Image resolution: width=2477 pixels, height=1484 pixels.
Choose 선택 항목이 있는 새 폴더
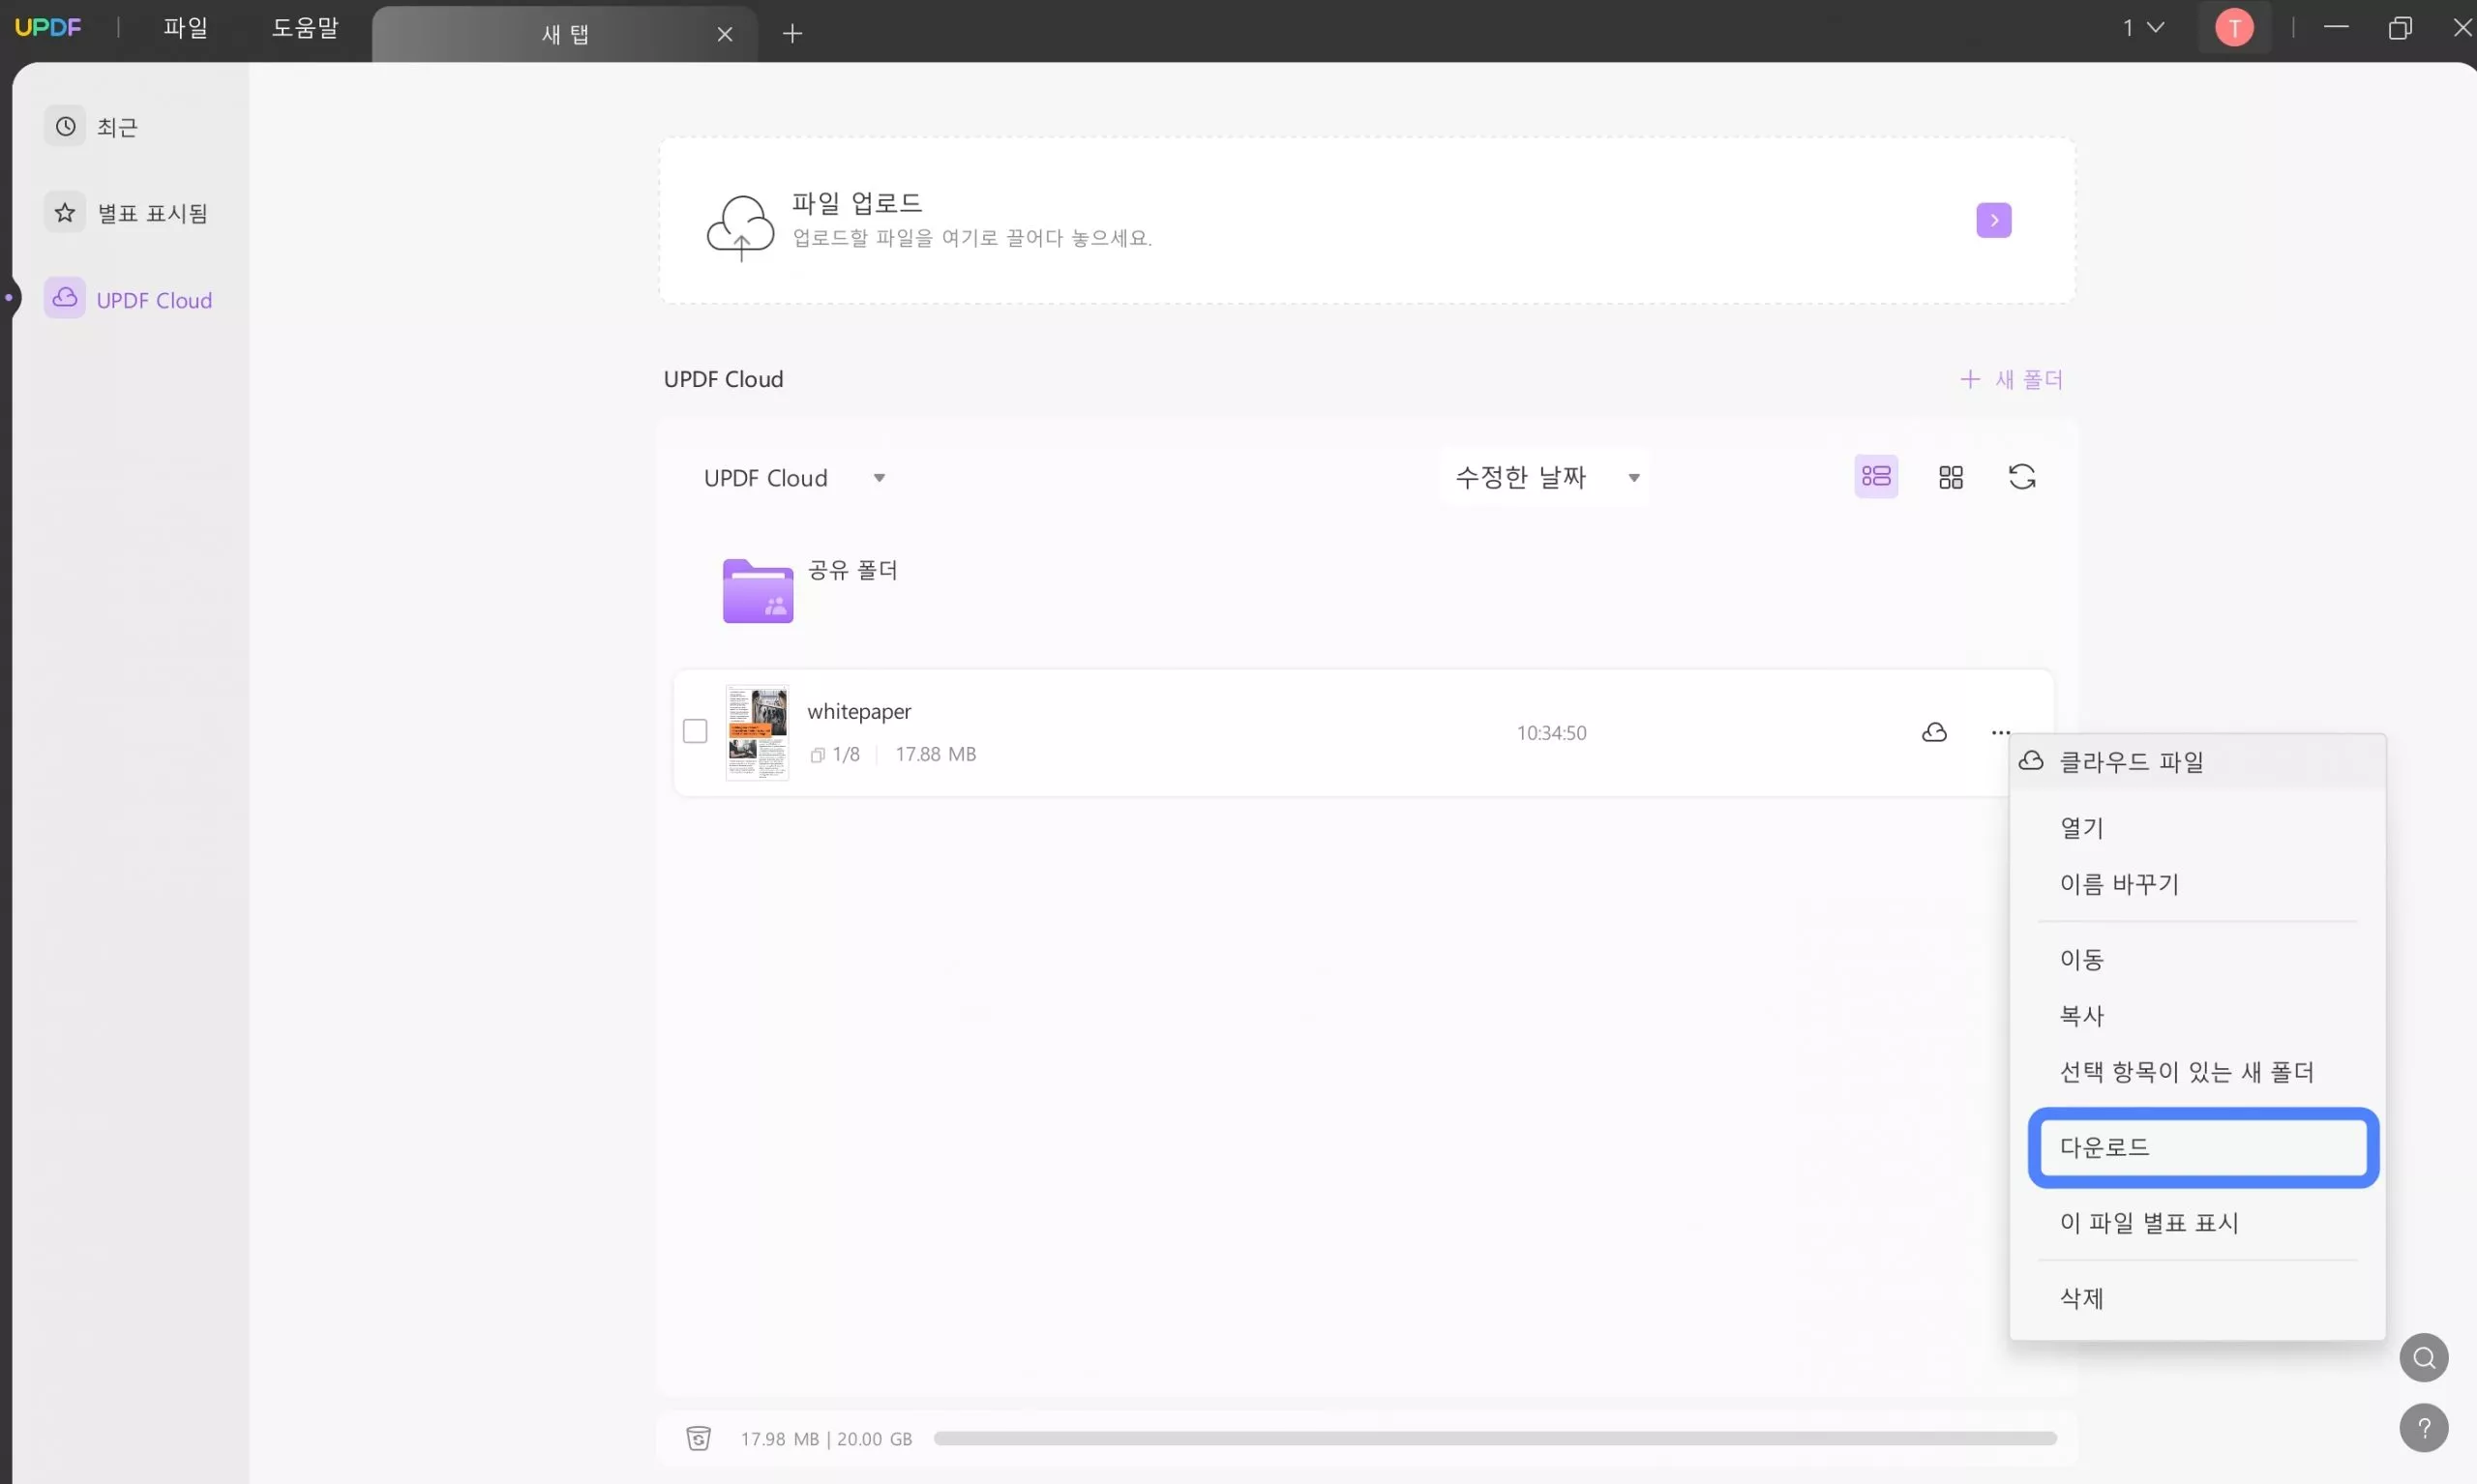point(2196,1072)
